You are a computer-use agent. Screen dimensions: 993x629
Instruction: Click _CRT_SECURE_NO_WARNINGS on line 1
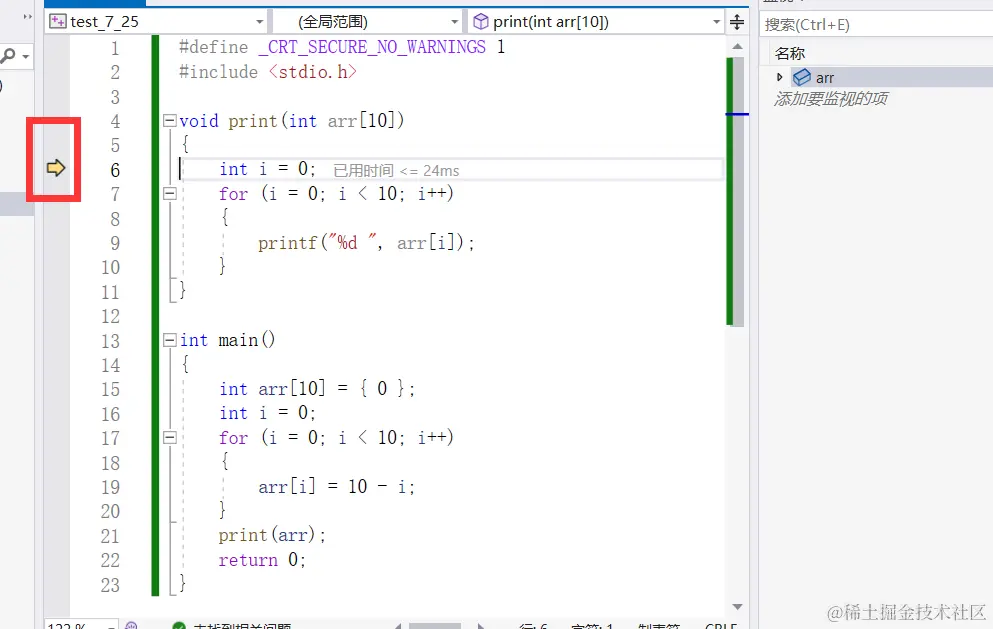372,47
